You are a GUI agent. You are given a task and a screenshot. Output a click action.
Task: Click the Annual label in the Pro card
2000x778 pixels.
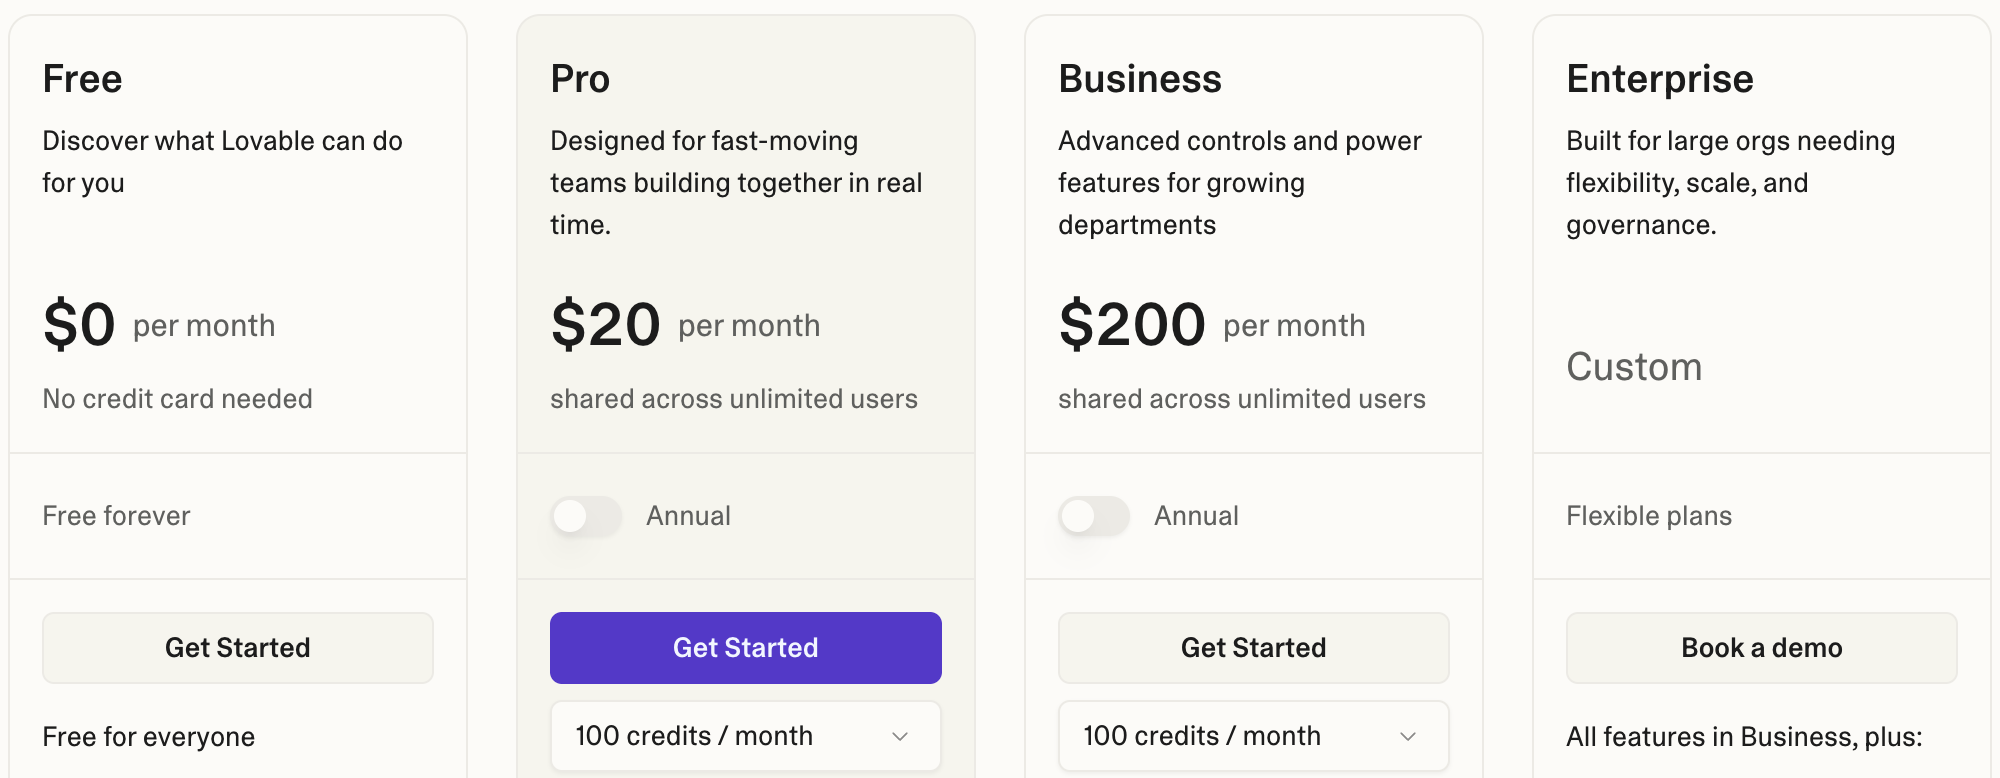pyautogui.click(x=688, y=516)
